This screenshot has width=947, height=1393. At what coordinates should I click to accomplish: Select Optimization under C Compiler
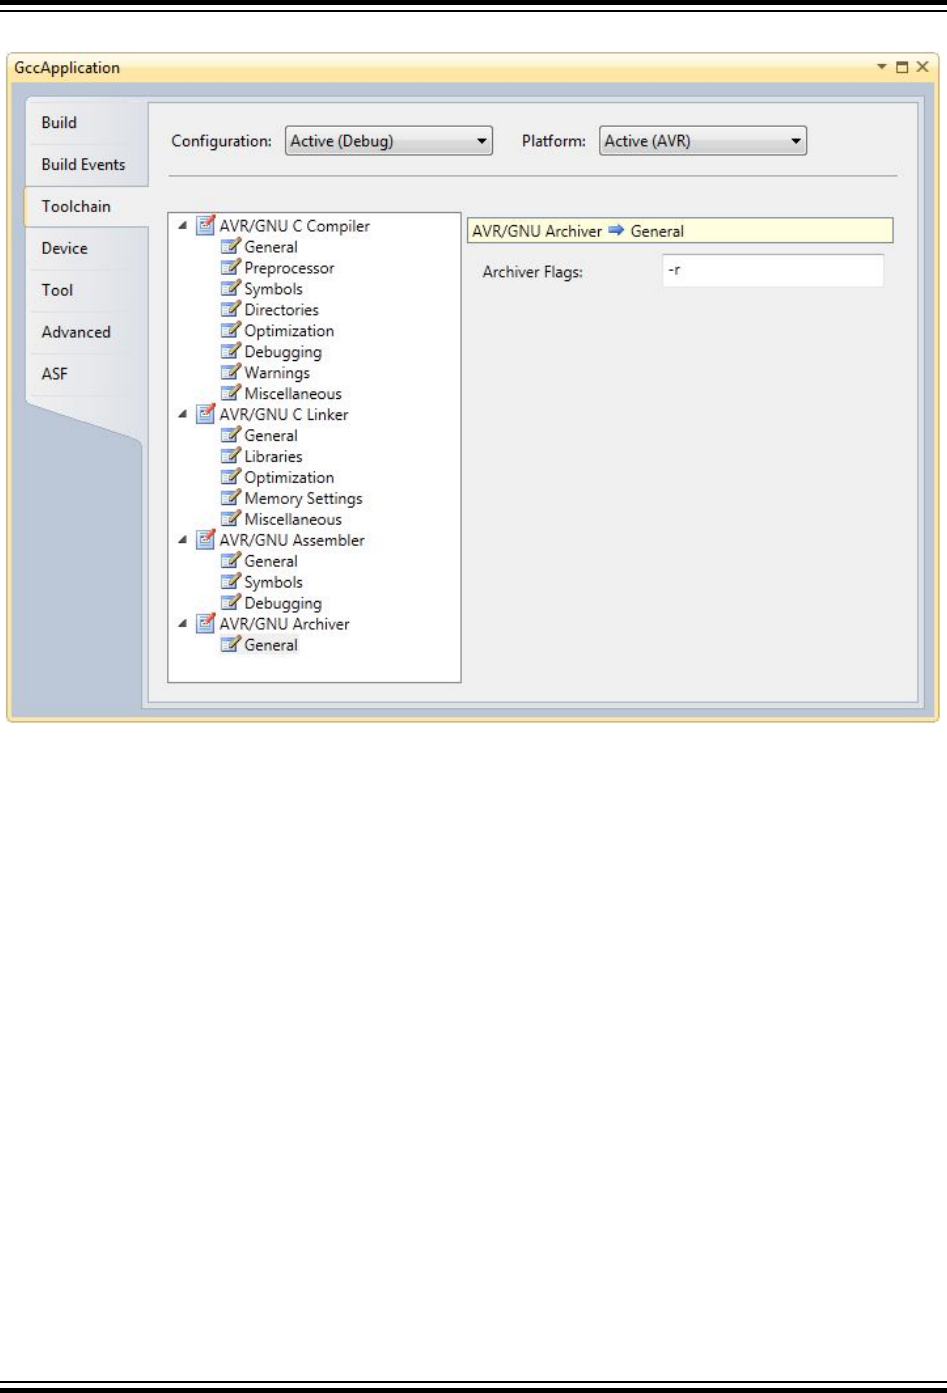290,331
